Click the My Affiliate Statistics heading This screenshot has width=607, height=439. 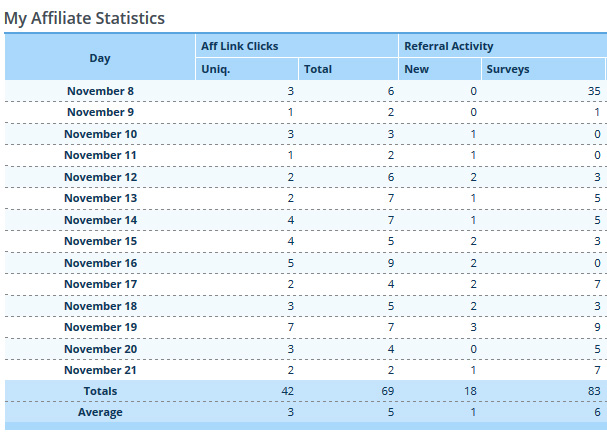(85, 18)
